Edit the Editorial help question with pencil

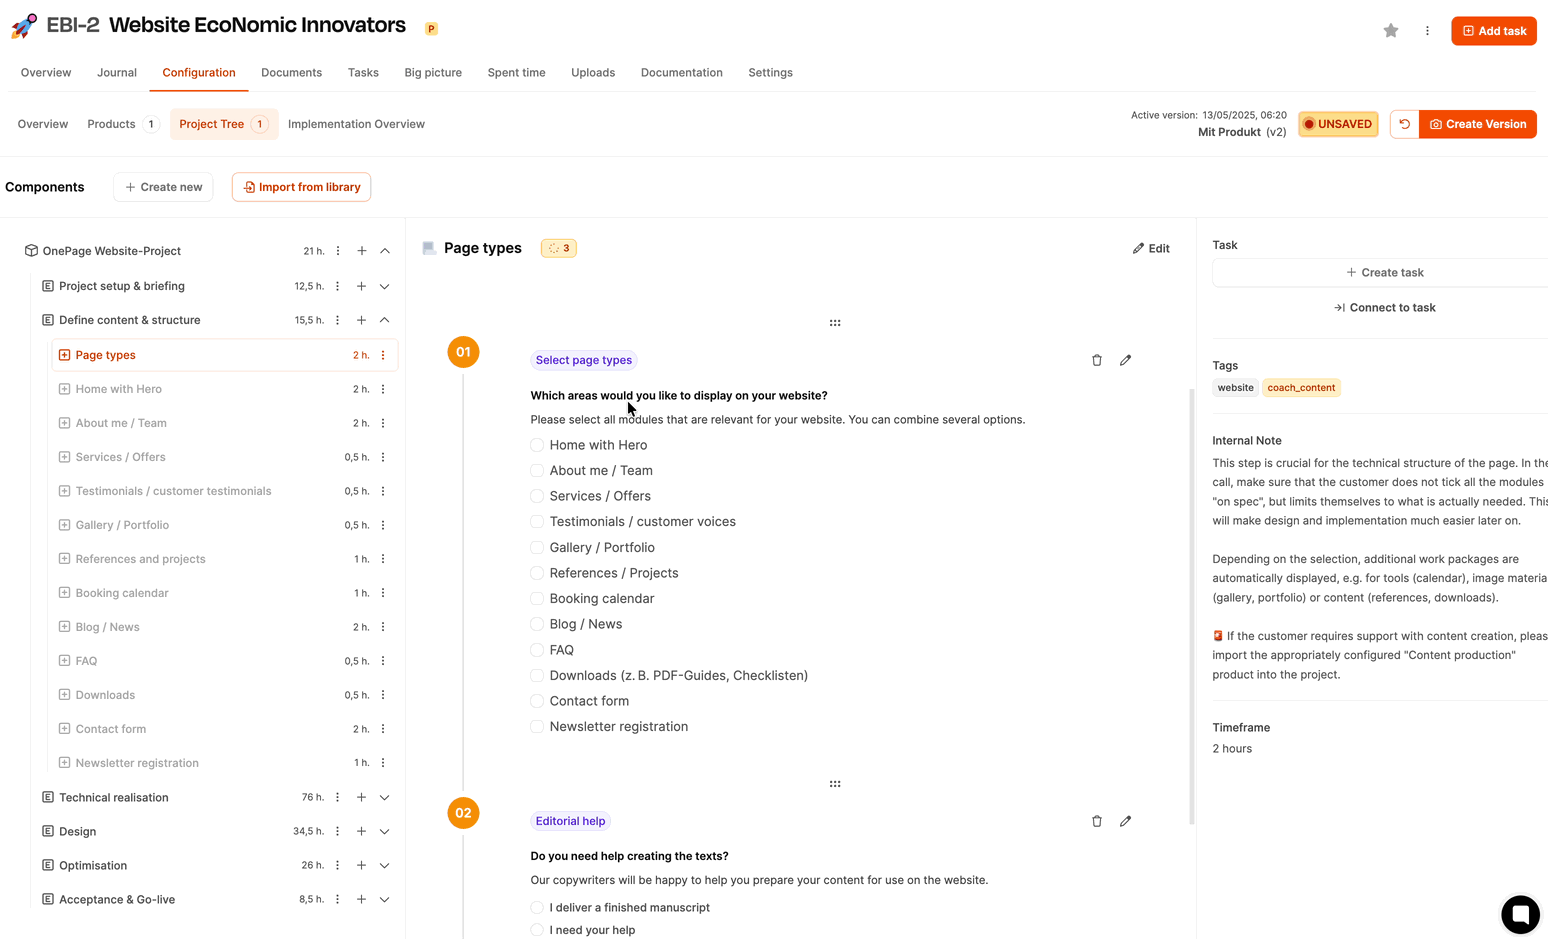tap(1125, 821)
